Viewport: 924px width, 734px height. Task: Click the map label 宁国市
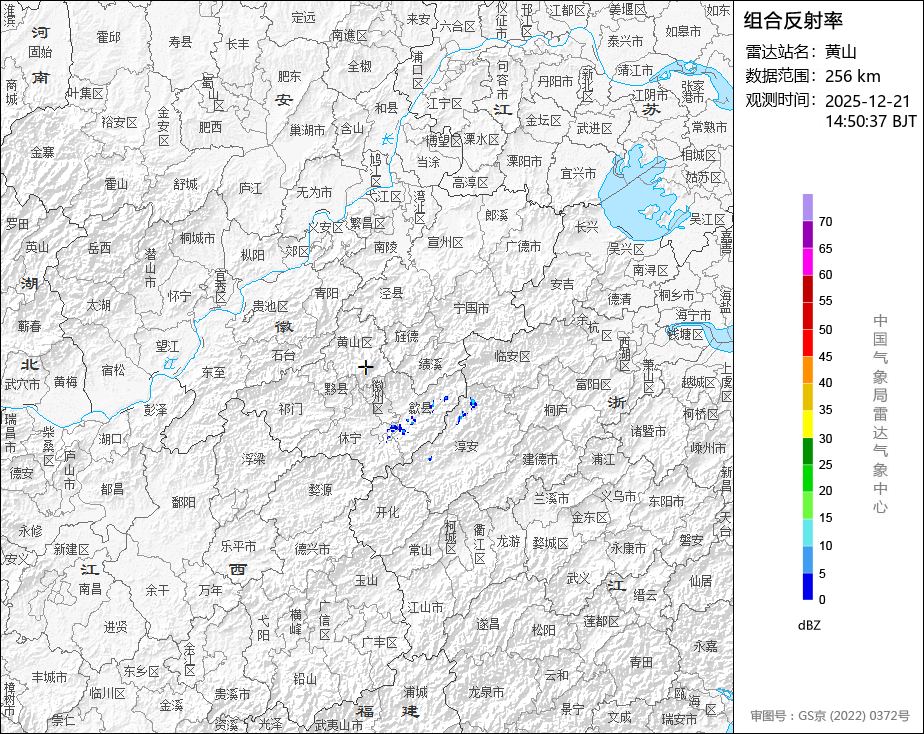click(x=471, y=308)
